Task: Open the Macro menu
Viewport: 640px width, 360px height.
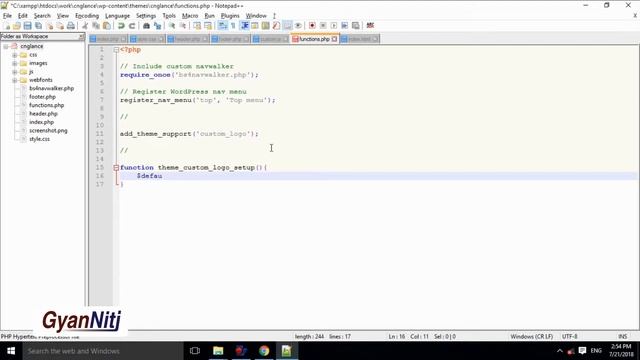Action: click(x=190, y=16)
